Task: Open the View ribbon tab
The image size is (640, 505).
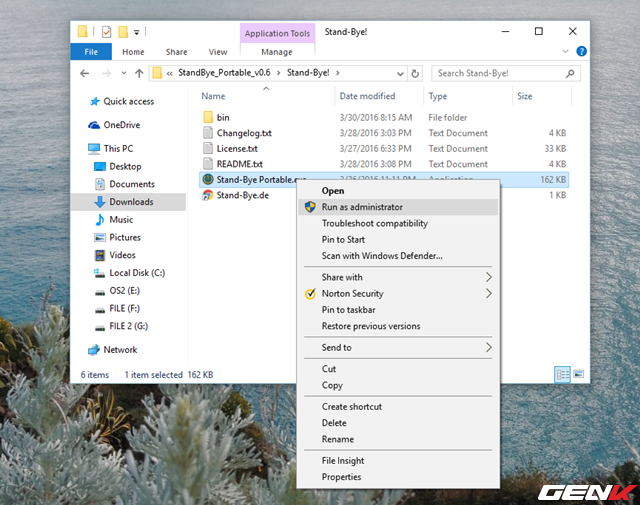Action: [218, 52]
